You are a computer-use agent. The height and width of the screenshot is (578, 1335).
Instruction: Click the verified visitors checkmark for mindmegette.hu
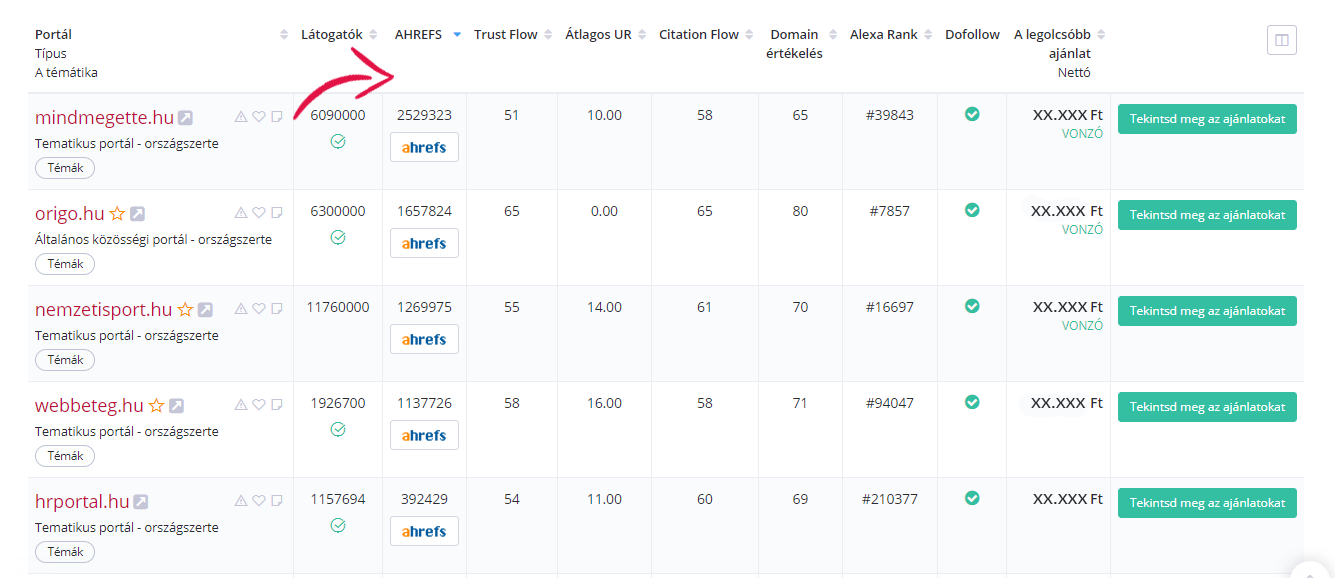[338, 141]
